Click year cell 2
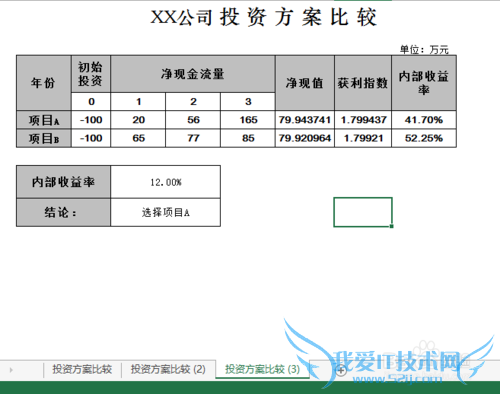The image size is (500, 394). 193,102
